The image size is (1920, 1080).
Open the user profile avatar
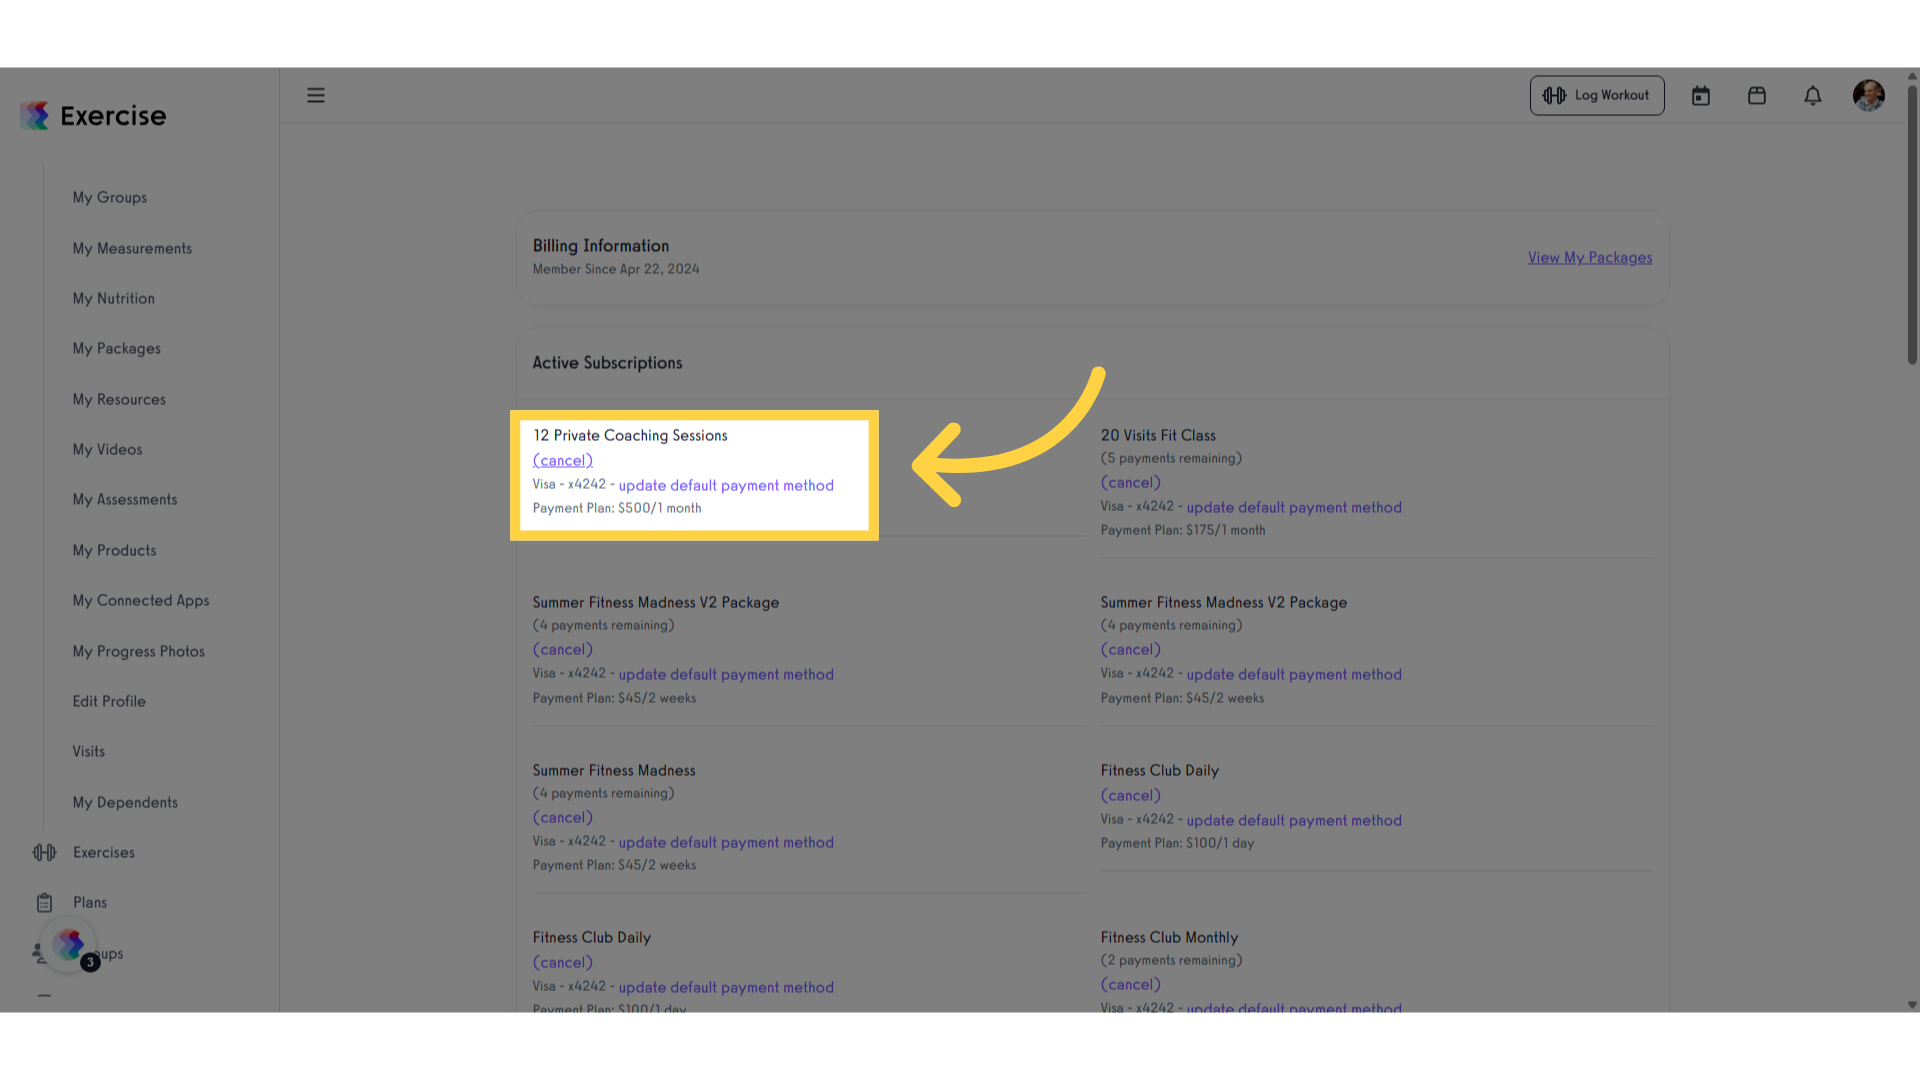[x=1869, y=95]
